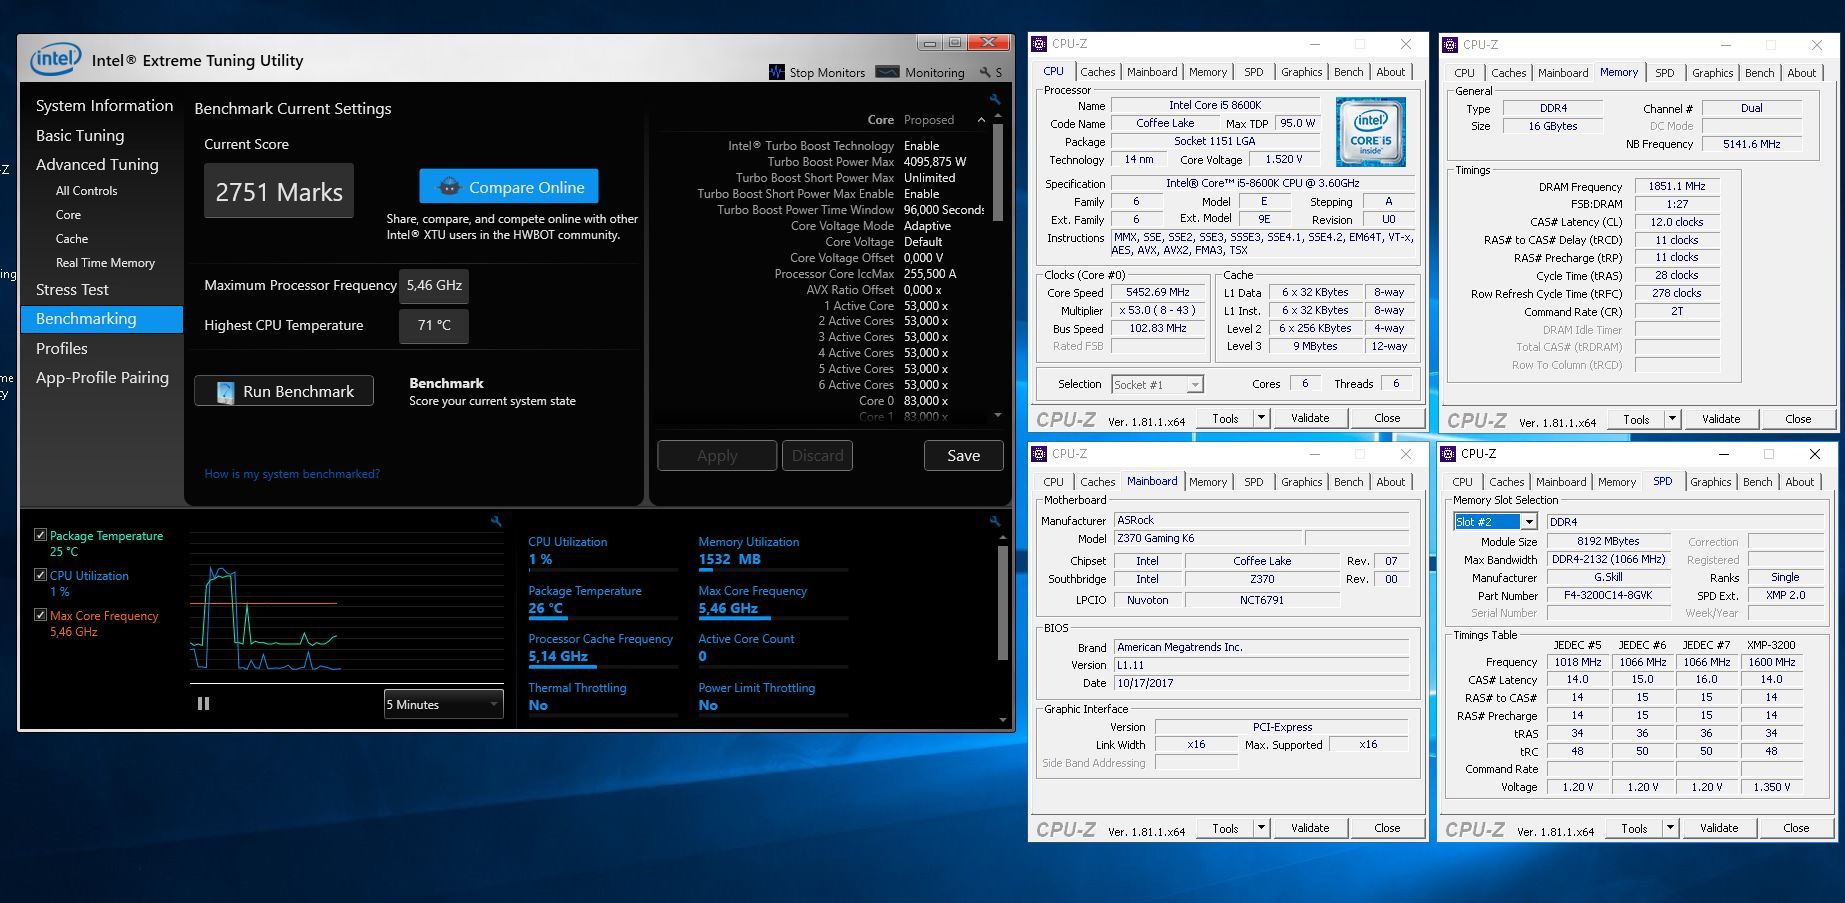Click the Core Speed value field in CPU-Z
This screenshot has height=903, width=1845.
(1157, 293)
